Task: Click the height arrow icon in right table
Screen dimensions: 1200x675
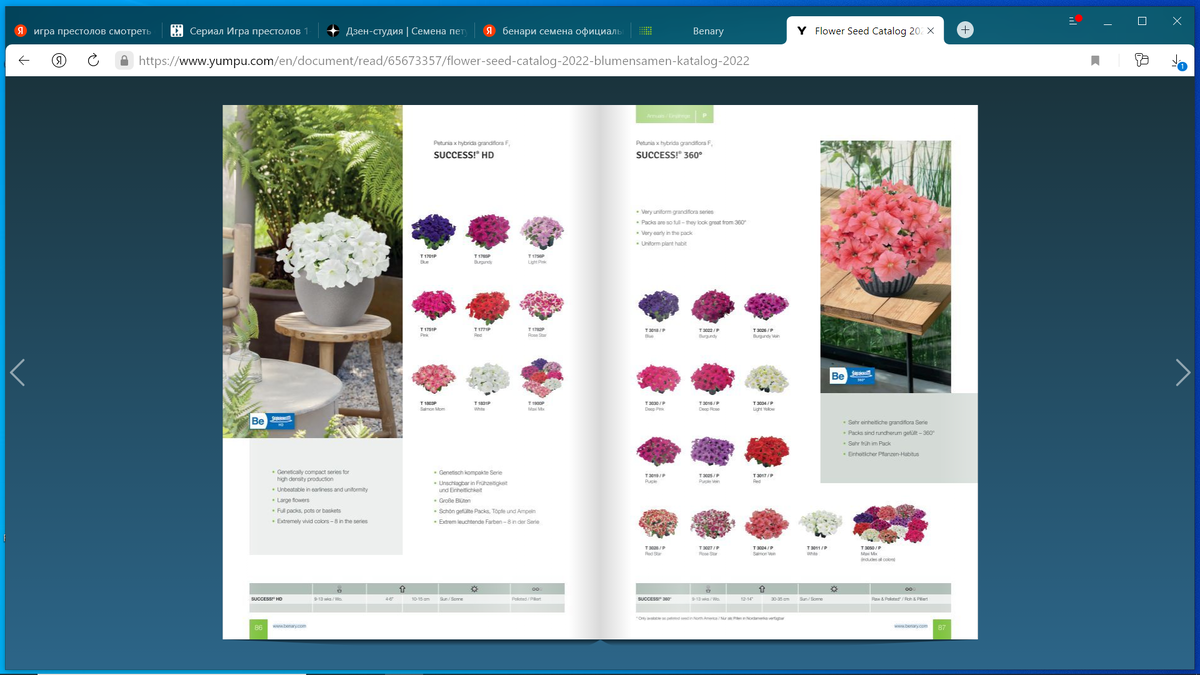Action: [761, 590]
